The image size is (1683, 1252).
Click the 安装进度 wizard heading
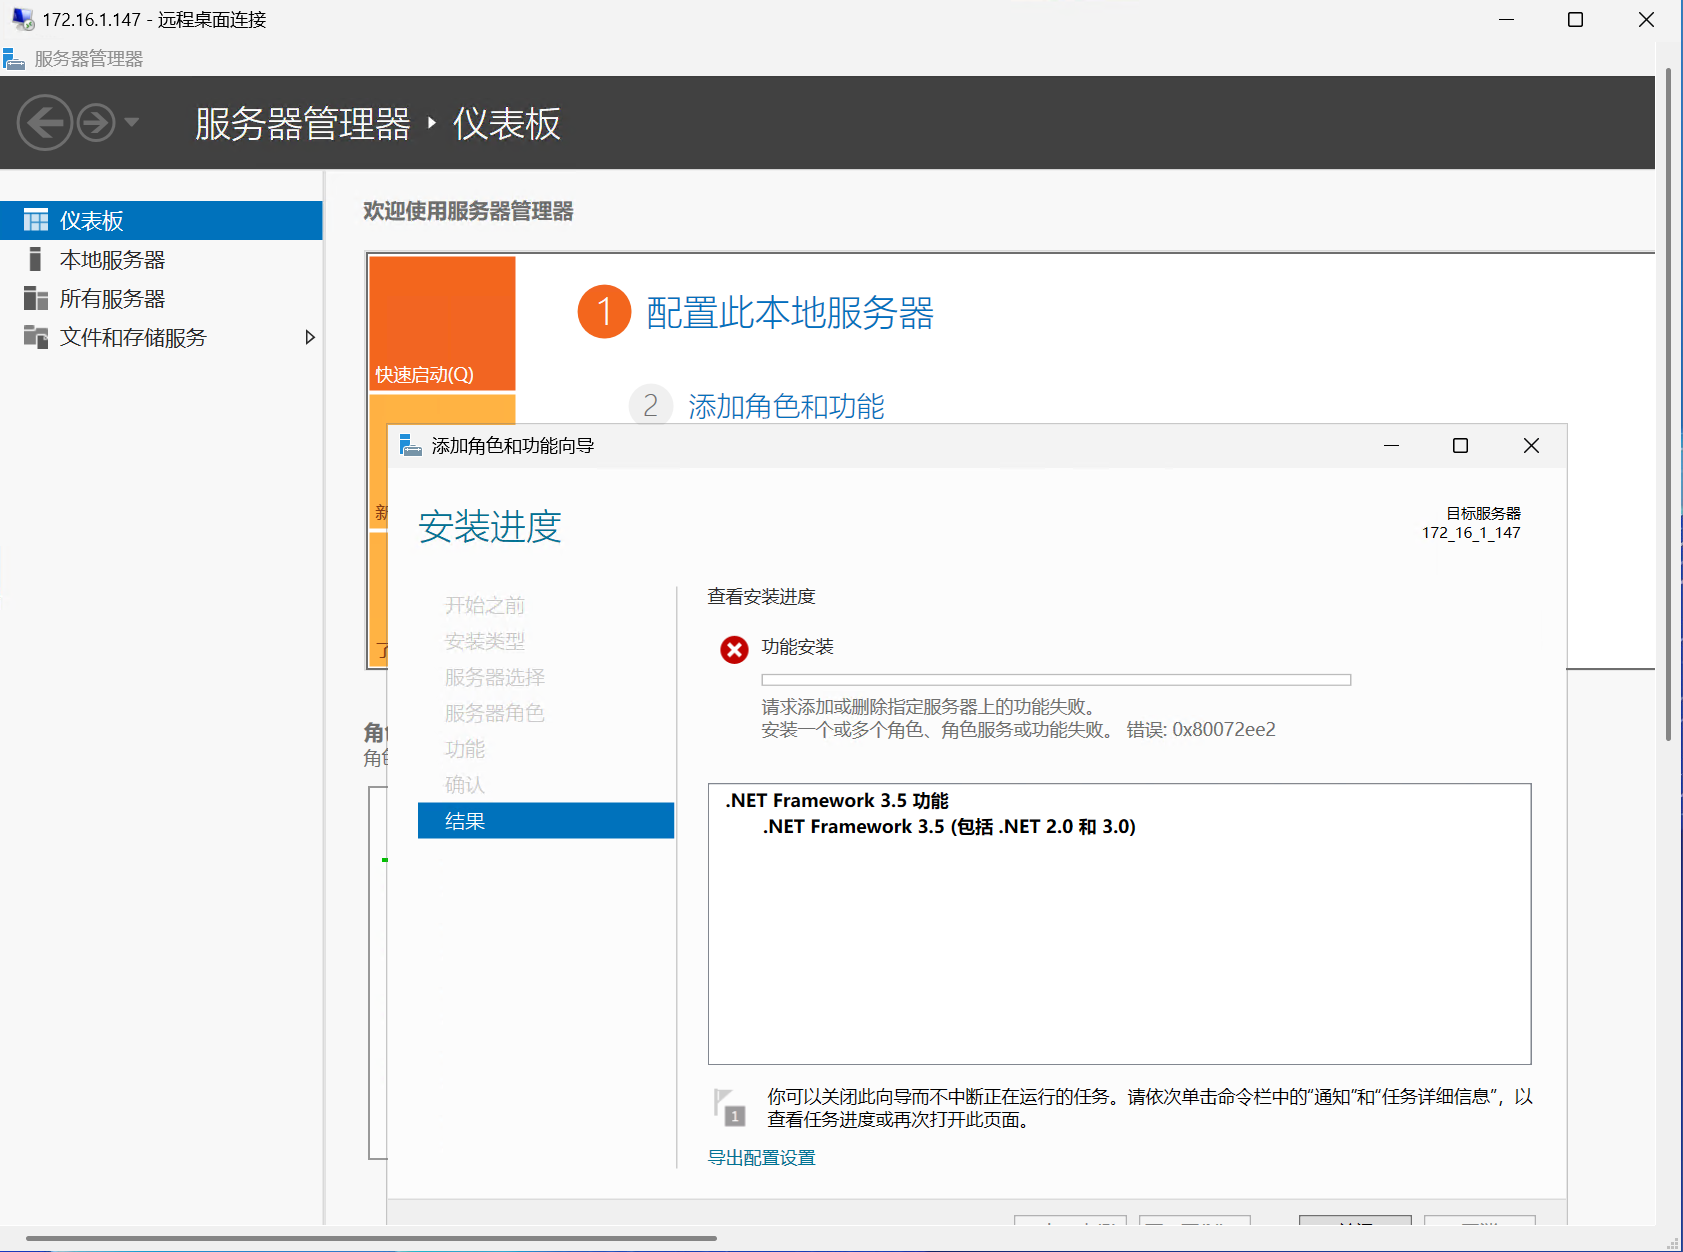[490, 527]
